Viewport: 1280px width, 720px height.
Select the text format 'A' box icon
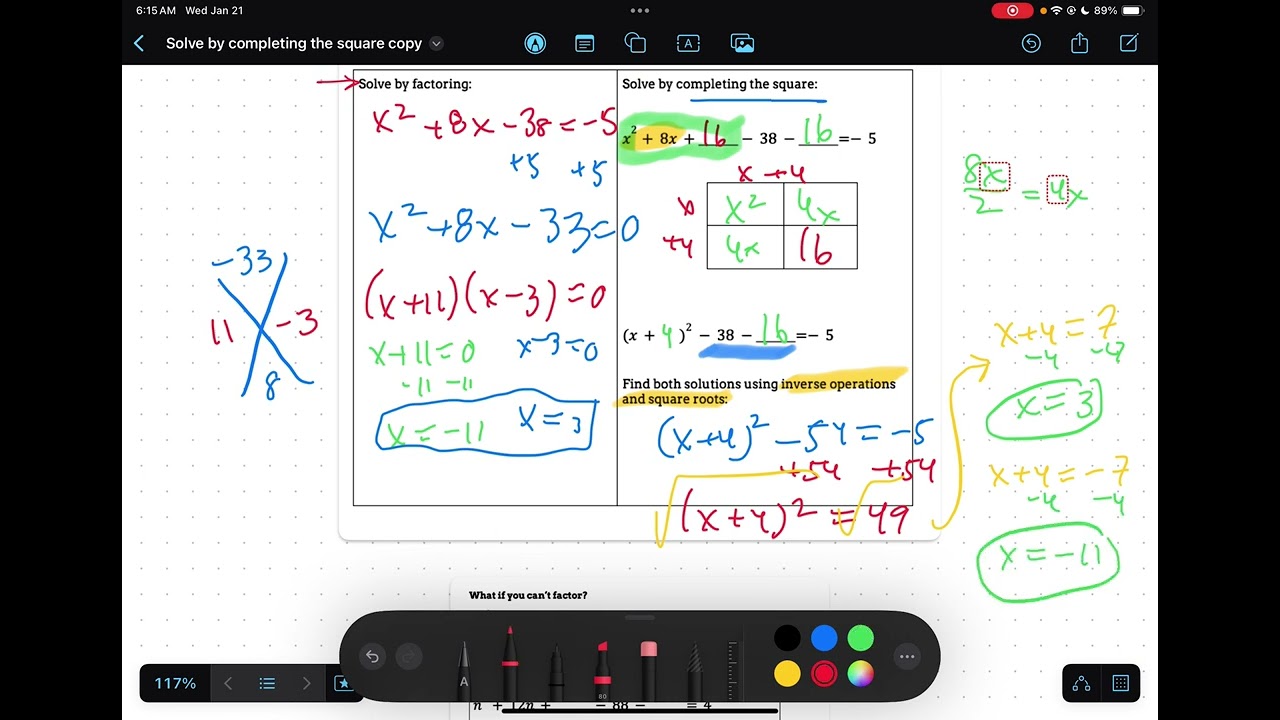[687, 43]
